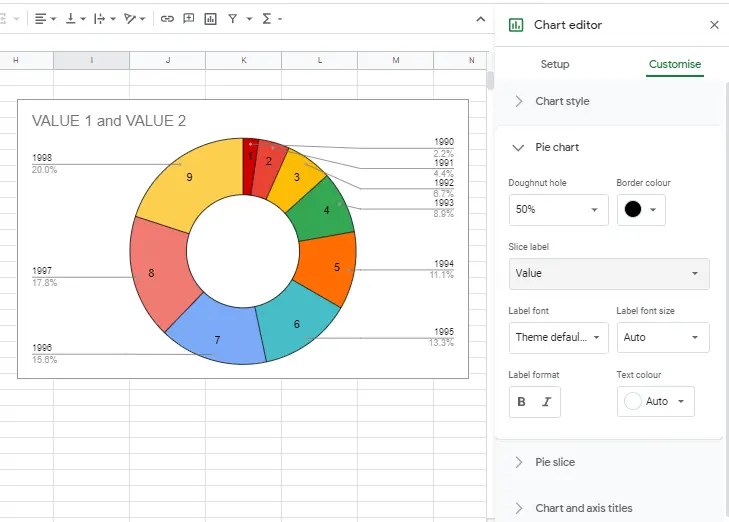Collapse the toolbar with the up chevron
This screenshot has width=729, height=522.
pyautogui.click(x=481, y=19)
